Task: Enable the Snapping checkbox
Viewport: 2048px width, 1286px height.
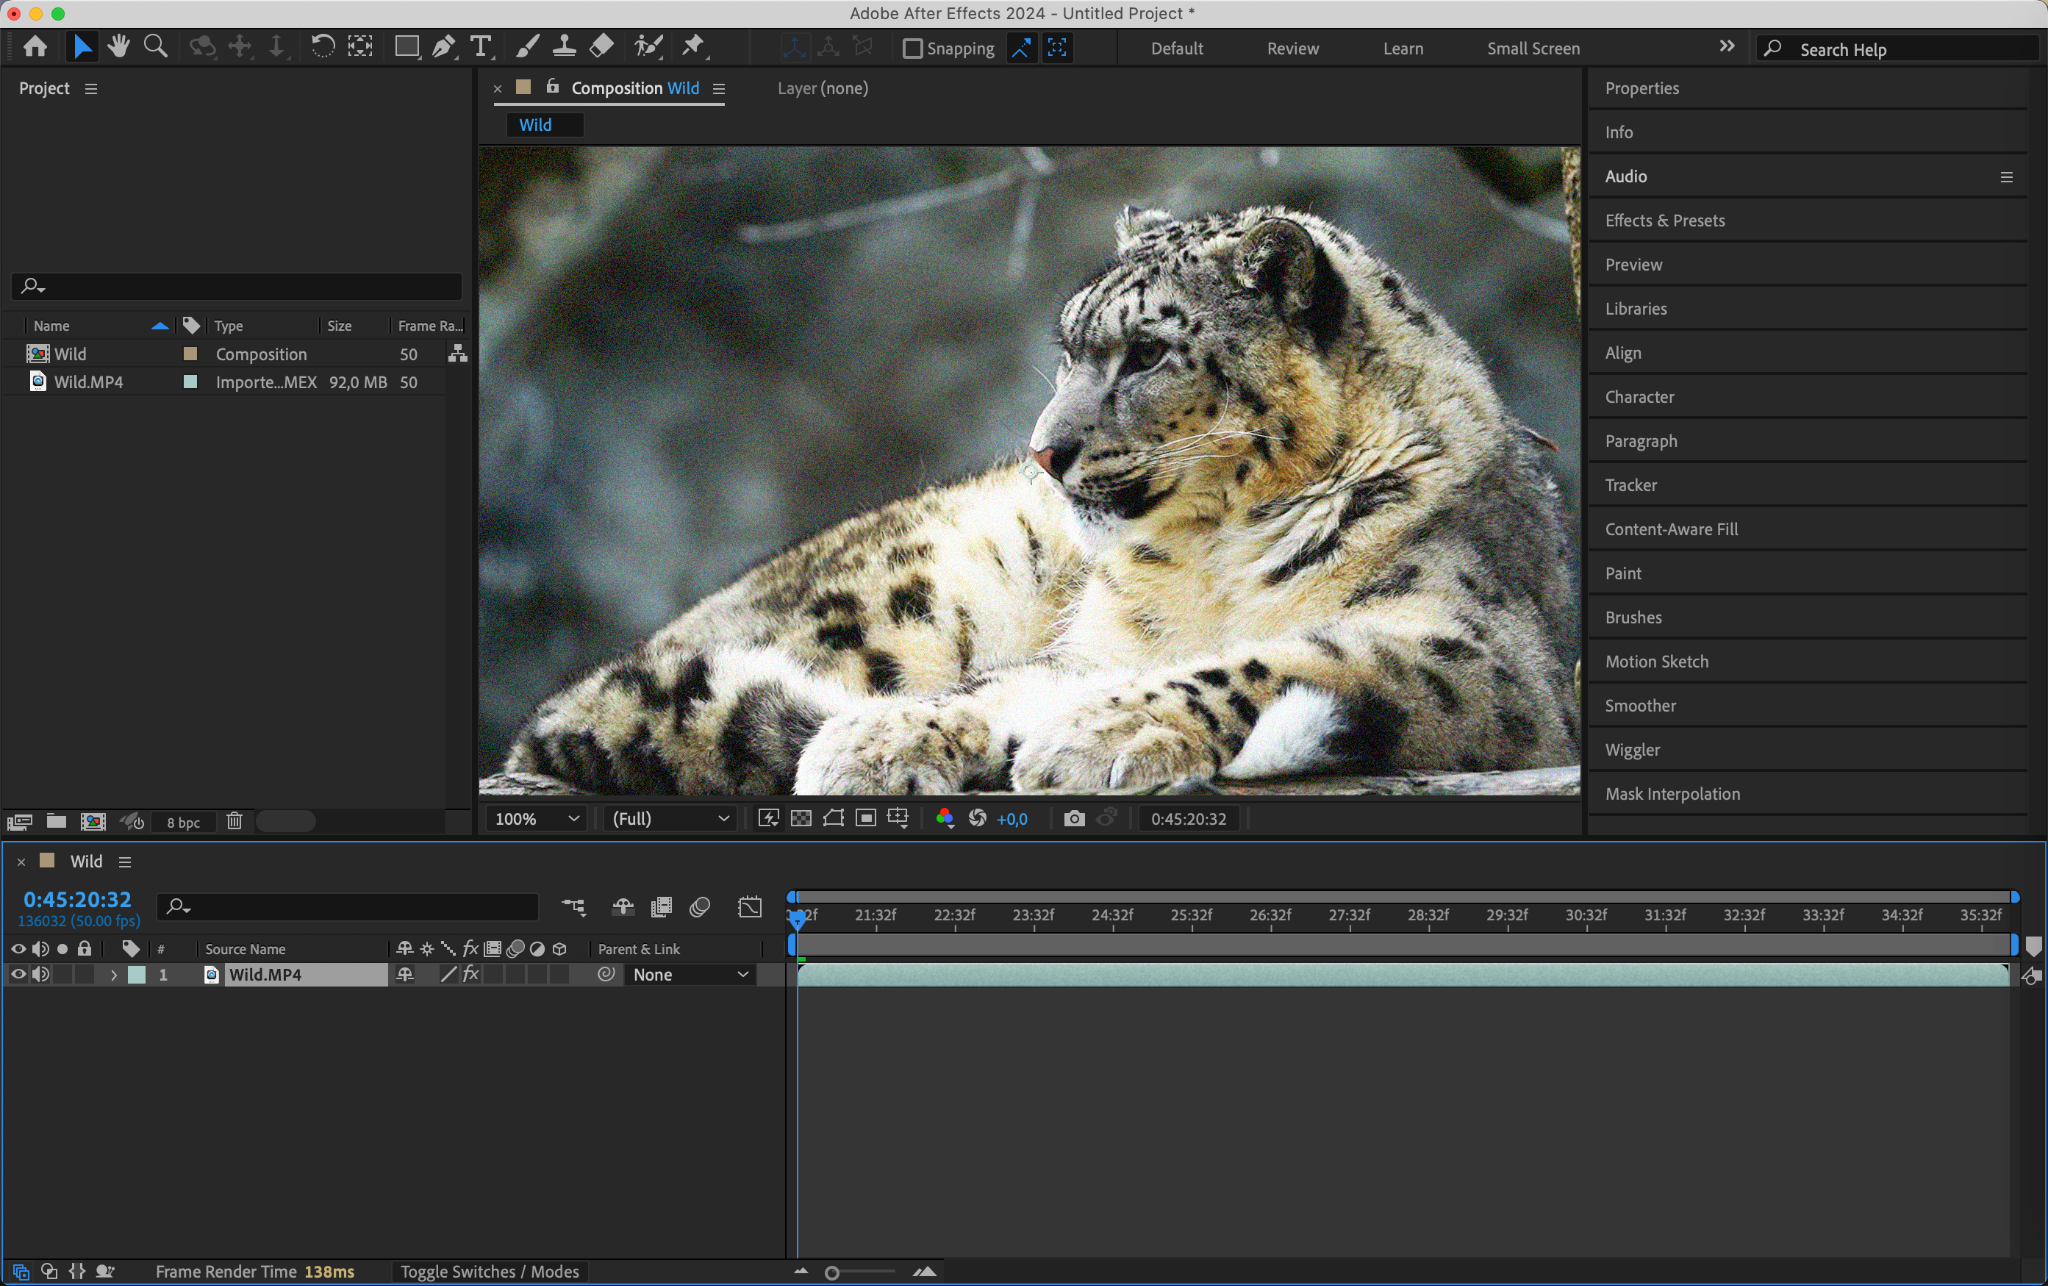Action: click(912, 48)
